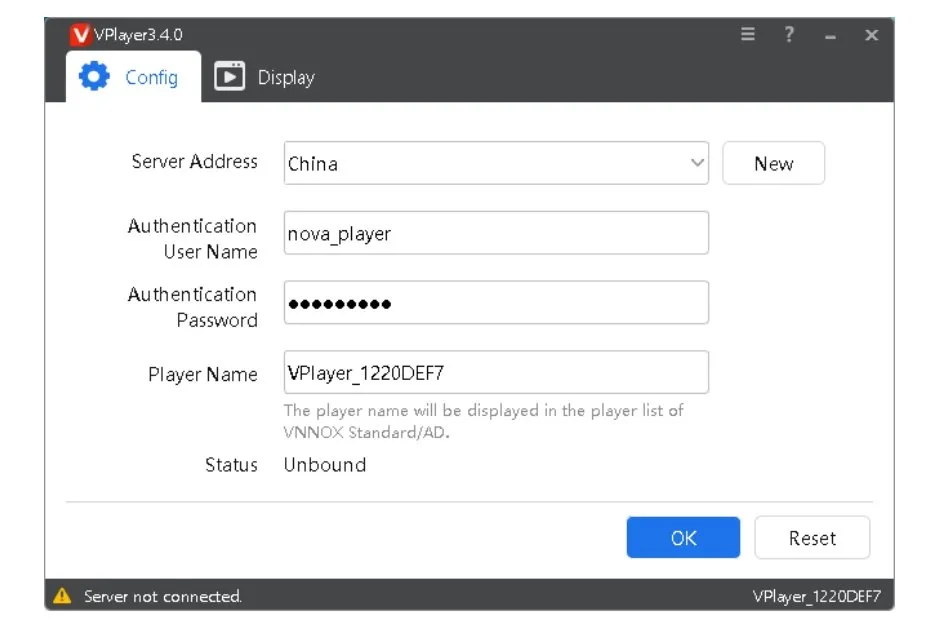Open the hamburger menu icon
Image resolution: width=945 pixels, height=632 pixels.
click(748, 34)
